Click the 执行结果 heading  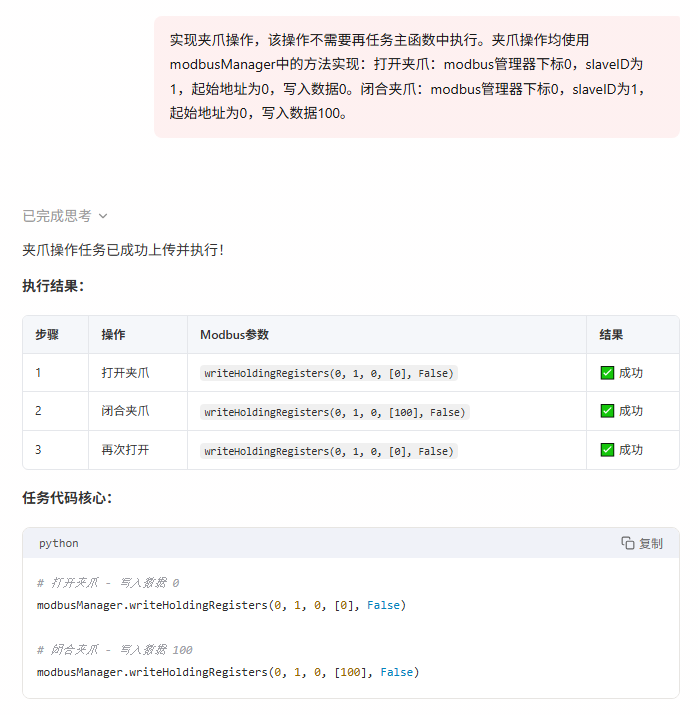53,286
